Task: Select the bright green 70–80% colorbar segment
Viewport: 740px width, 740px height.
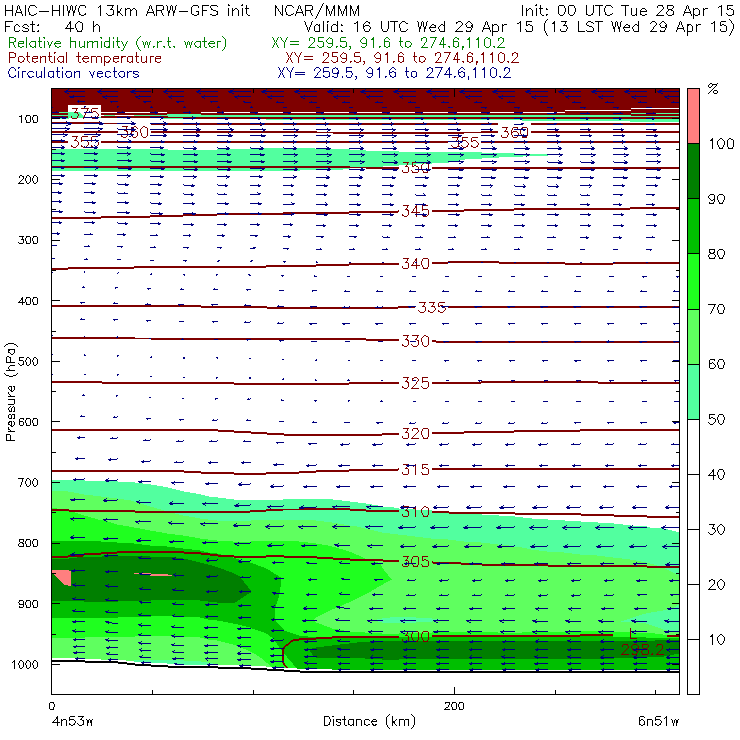Action: click(693, 281)
